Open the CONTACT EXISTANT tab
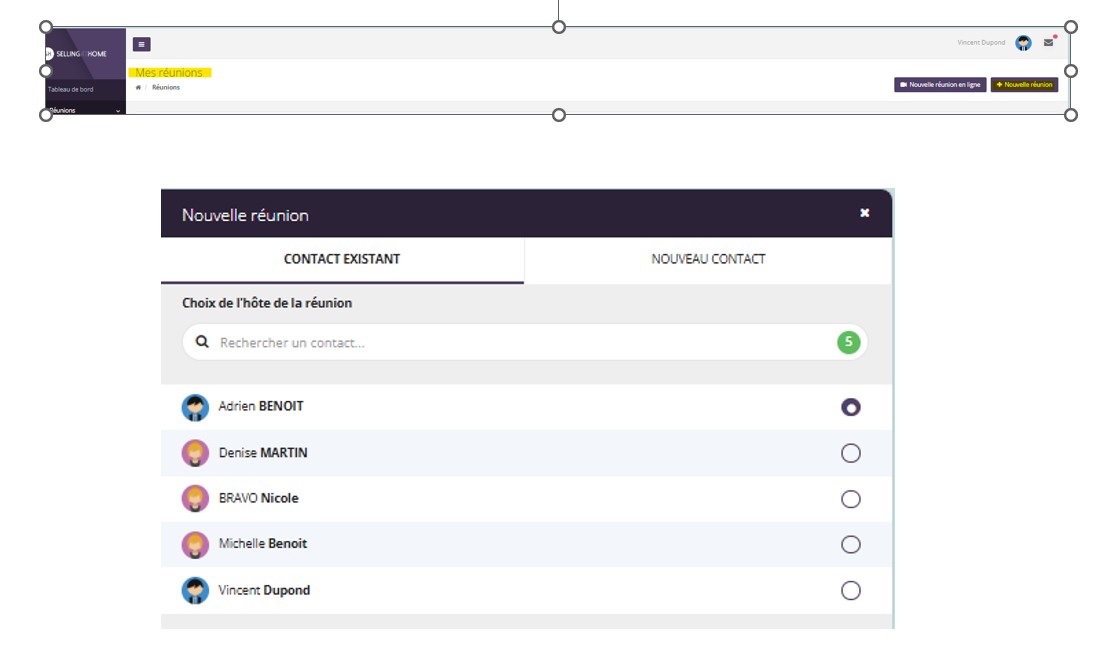Image resolution: width=1101 pixels, height=657 pixels. [x=342, y=259]
